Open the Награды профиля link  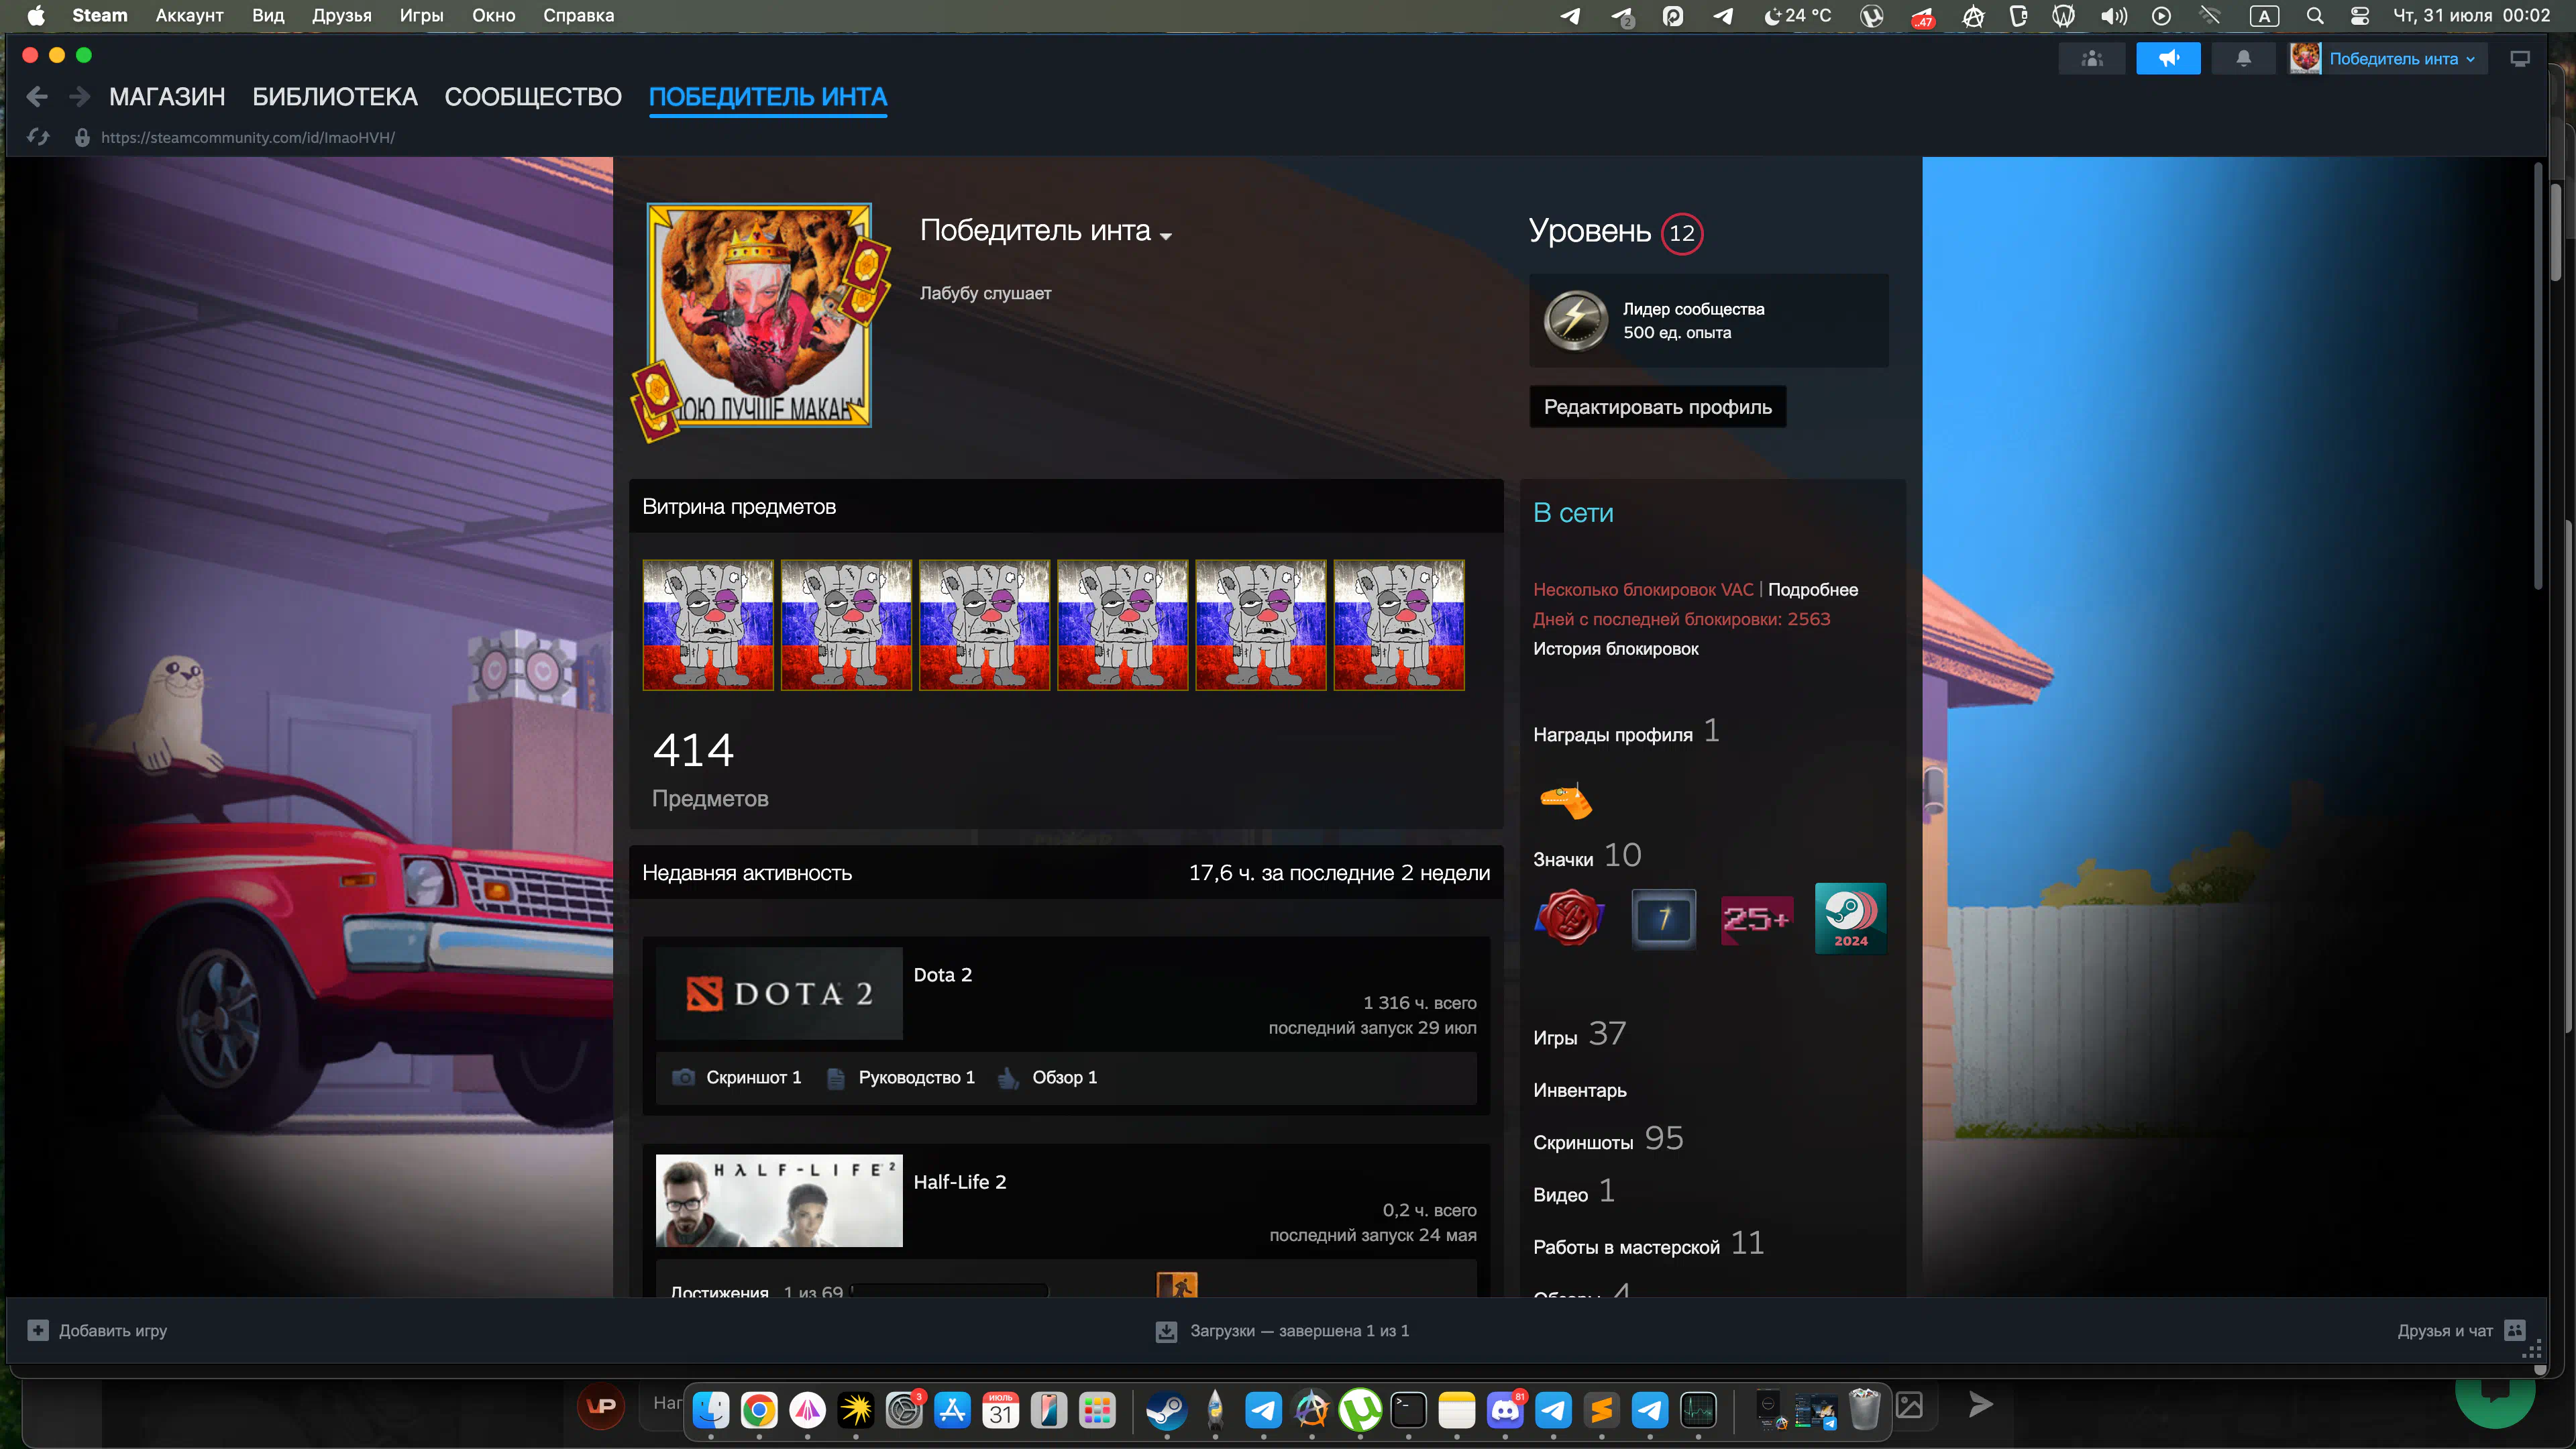[x=1626, y=732]
